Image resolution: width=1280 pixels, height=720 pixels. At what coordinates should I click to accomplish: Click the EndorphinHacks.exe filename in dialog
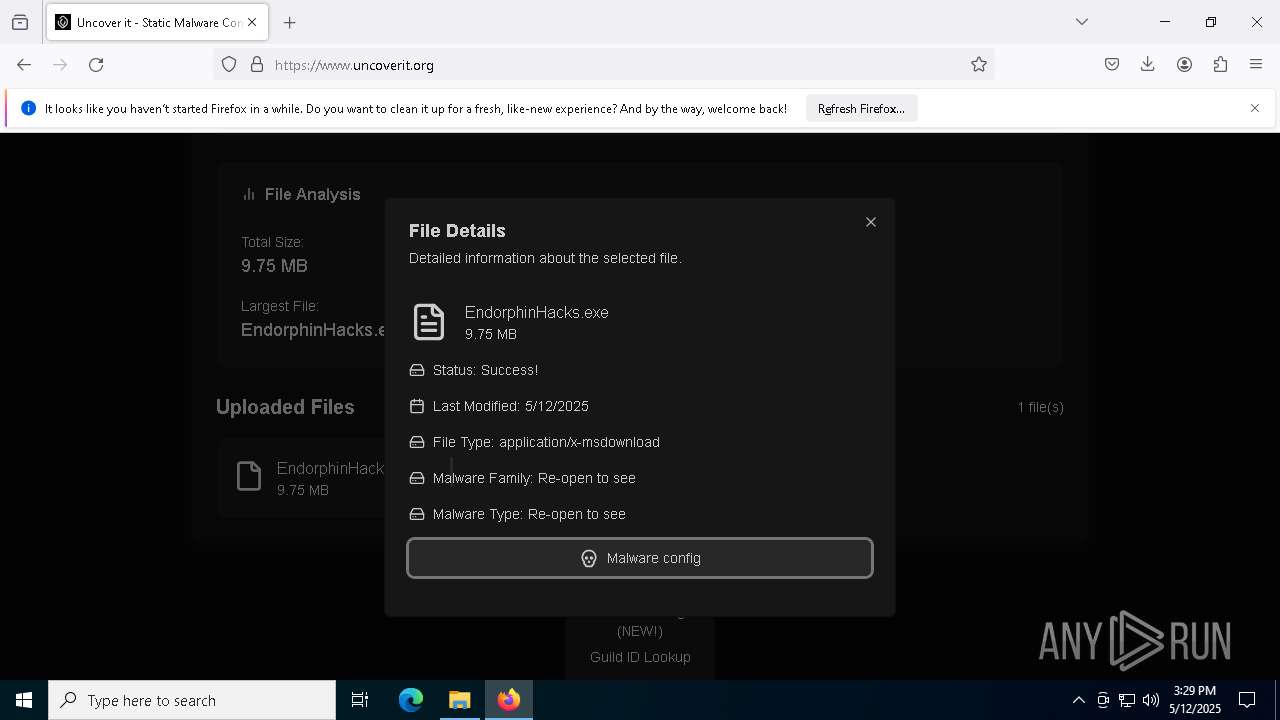tap(536, 312)
